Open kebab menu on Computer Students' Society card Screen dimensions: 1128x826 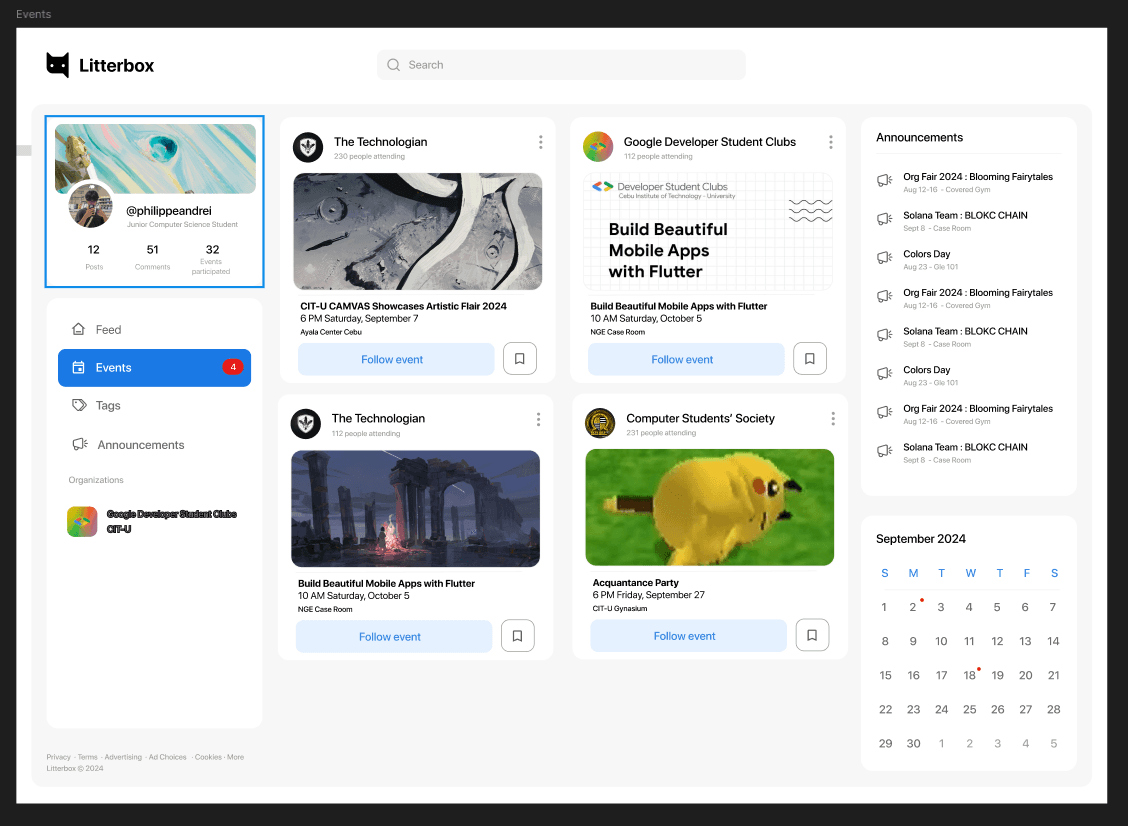833,418
